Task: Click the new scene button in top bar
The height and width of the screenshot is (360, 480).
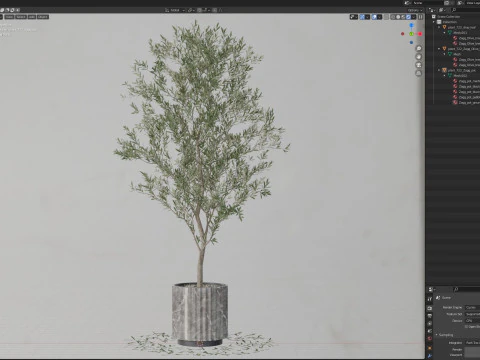Action: 447,3
